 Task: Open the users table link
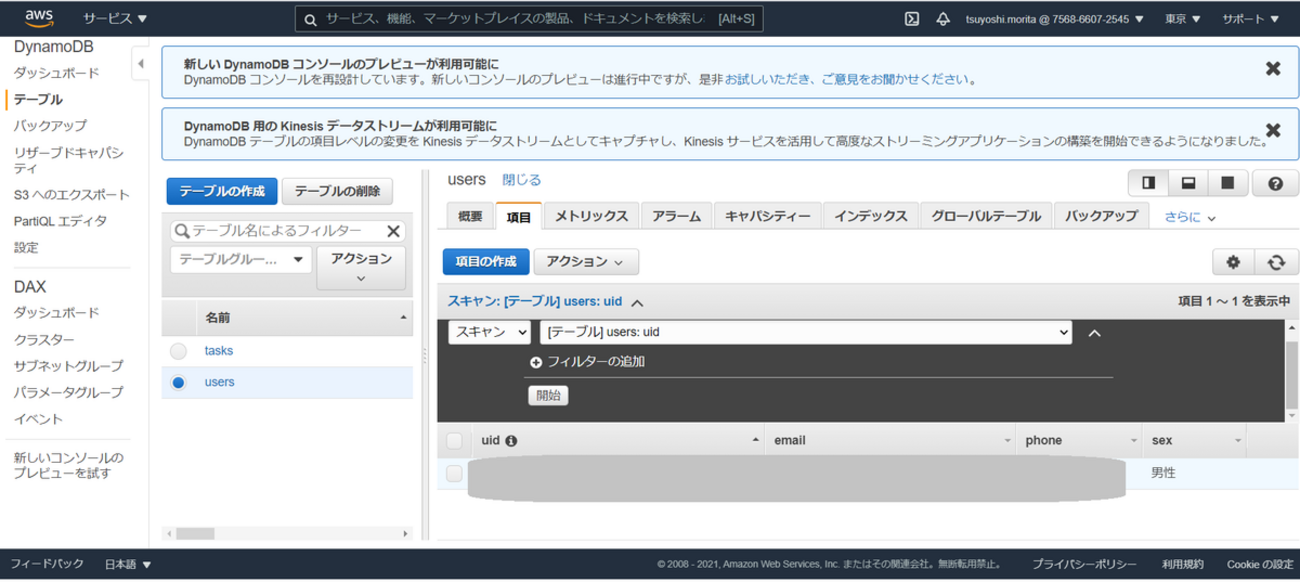(219, 382)
